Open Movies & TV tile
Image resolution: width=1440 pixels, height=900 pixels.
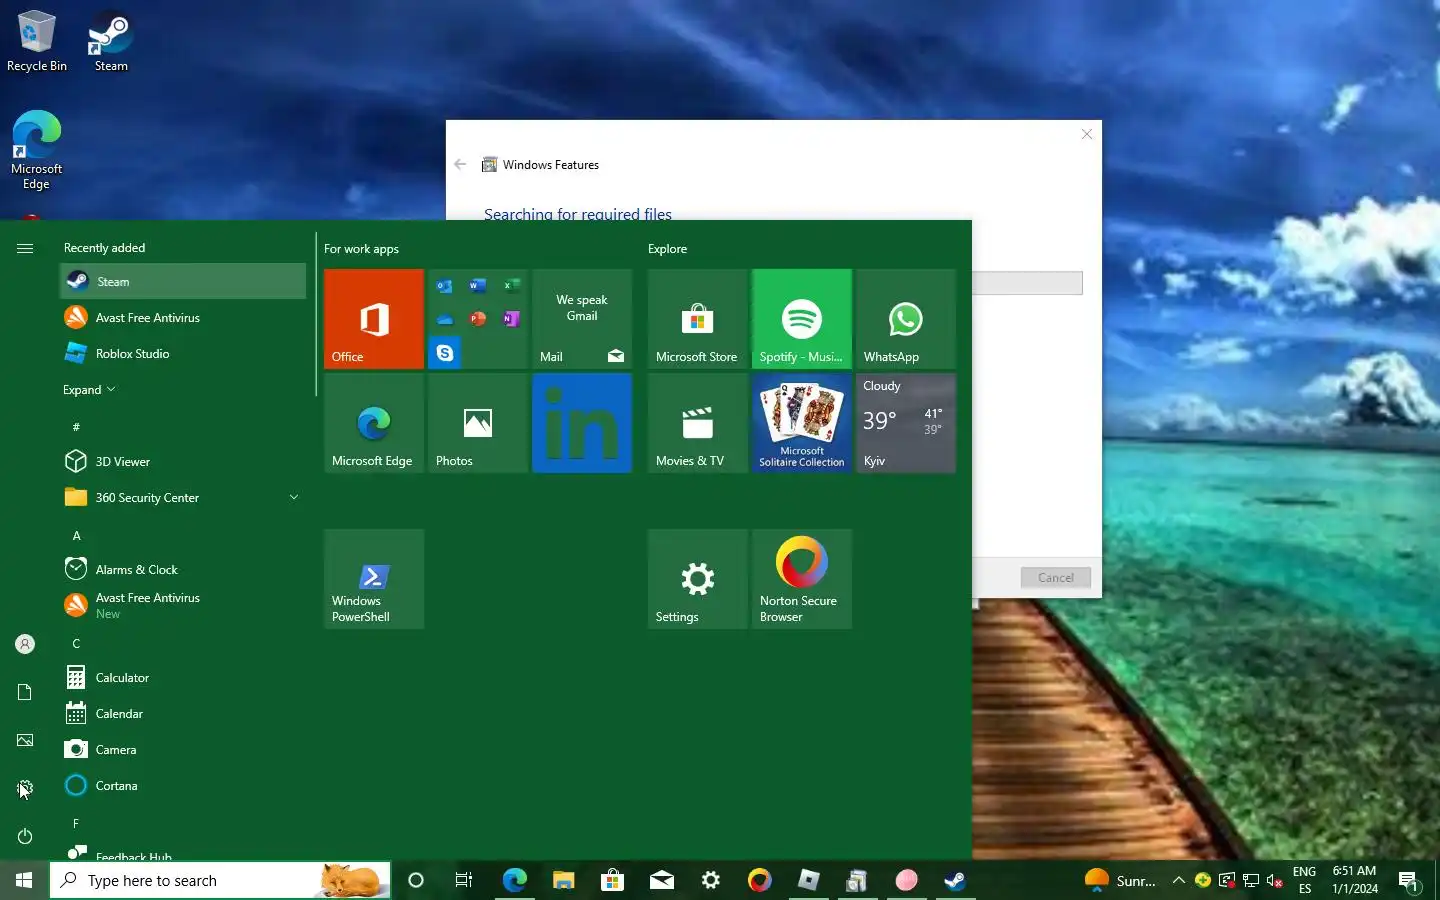(698, 423)
